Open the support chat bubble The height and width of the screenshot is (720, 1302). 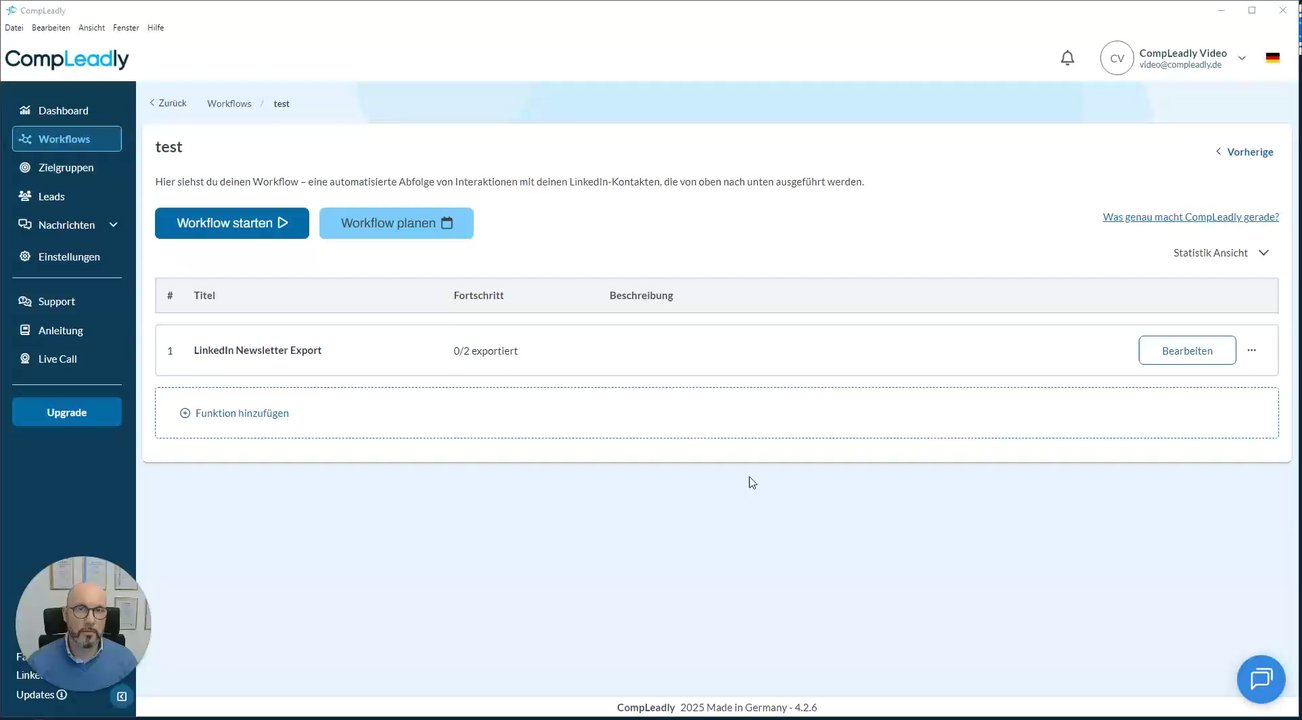pos(1260,679)
